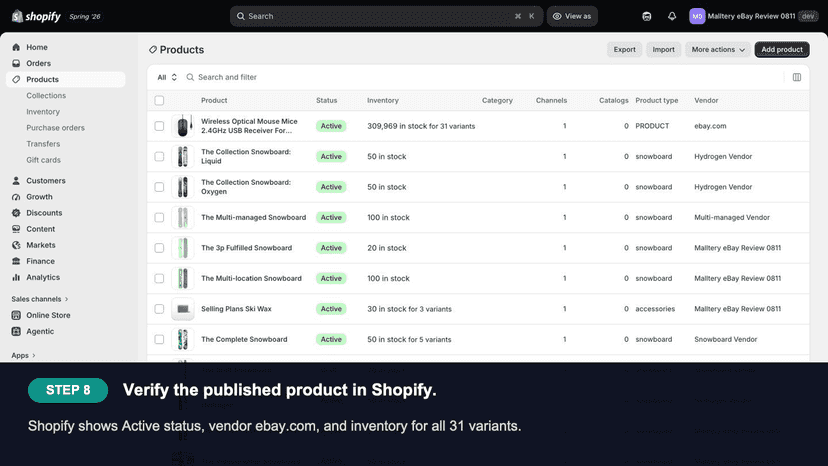Screen dimensions: 828x466
Task: Select the Multi-managed Snowboard checkbox
Action: pyautogui.click(x=159, y=218)
